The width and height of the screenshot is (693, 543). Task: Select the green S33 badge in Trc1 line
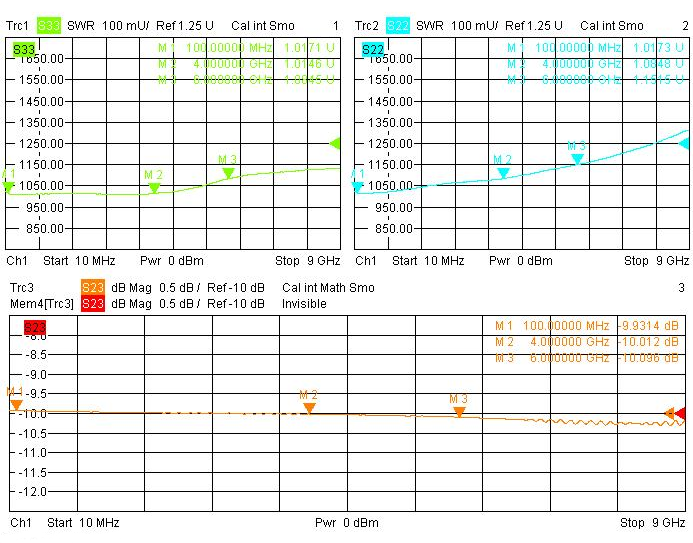[49, 25]
